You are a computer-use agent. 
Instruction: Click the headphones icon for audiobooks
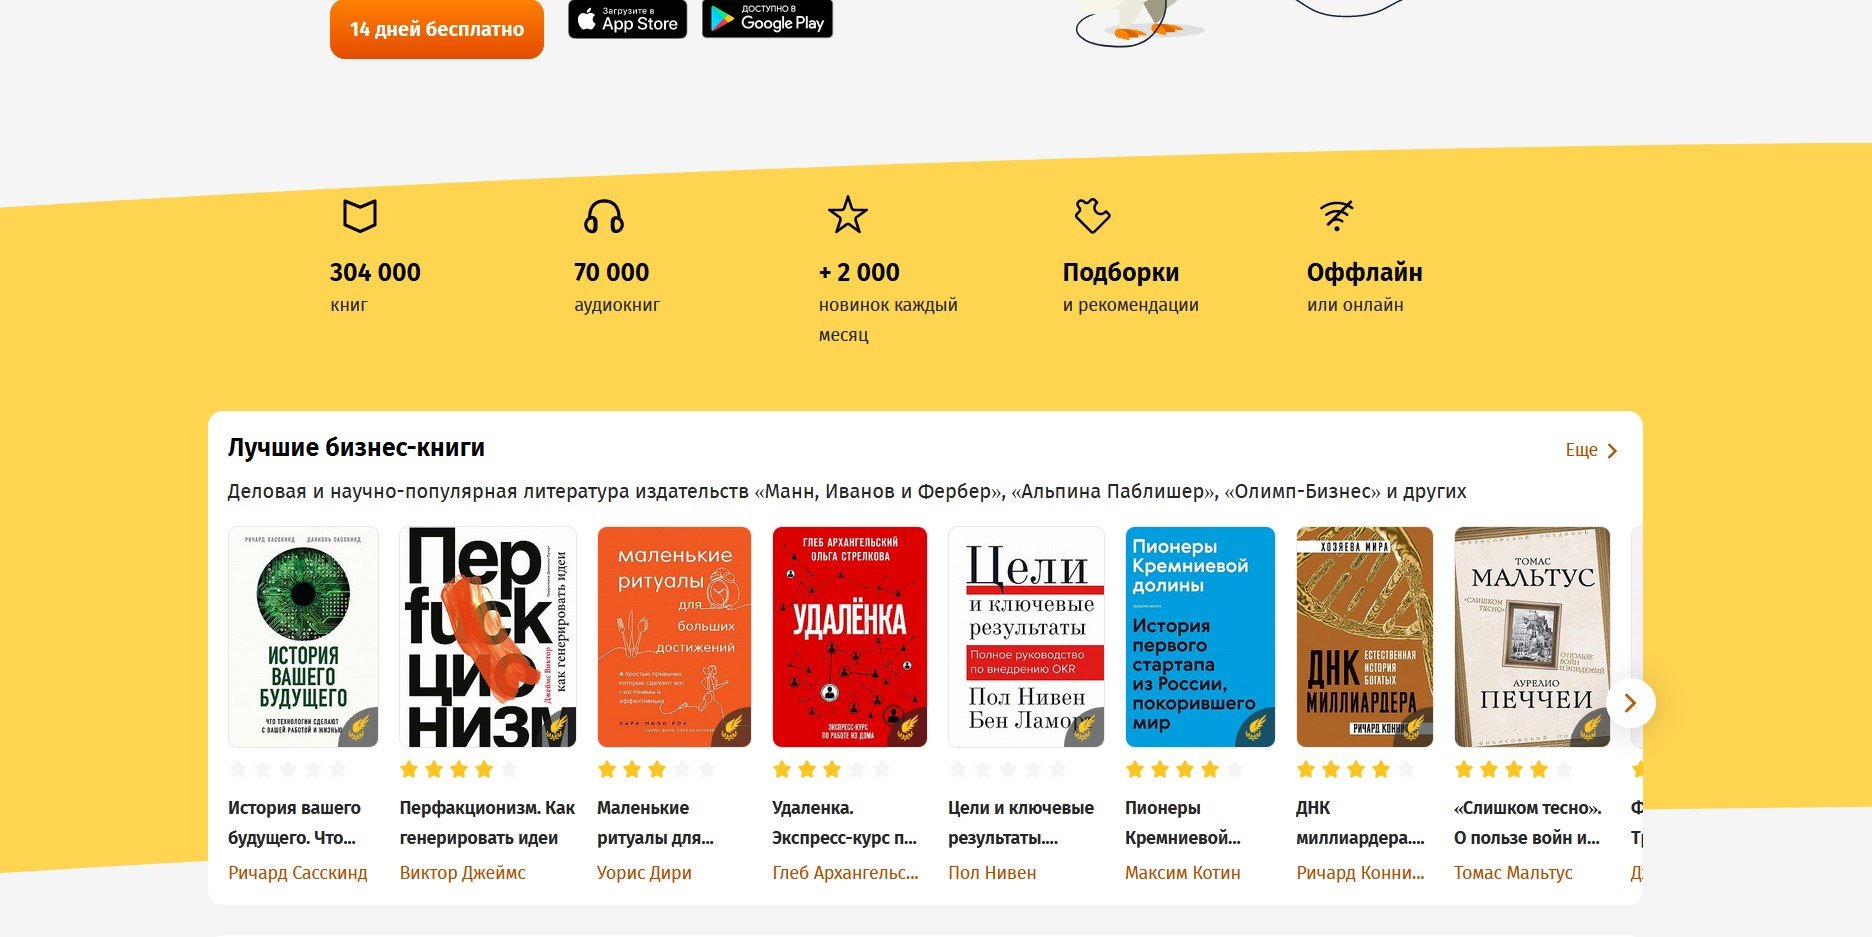[x=603, y=216]
